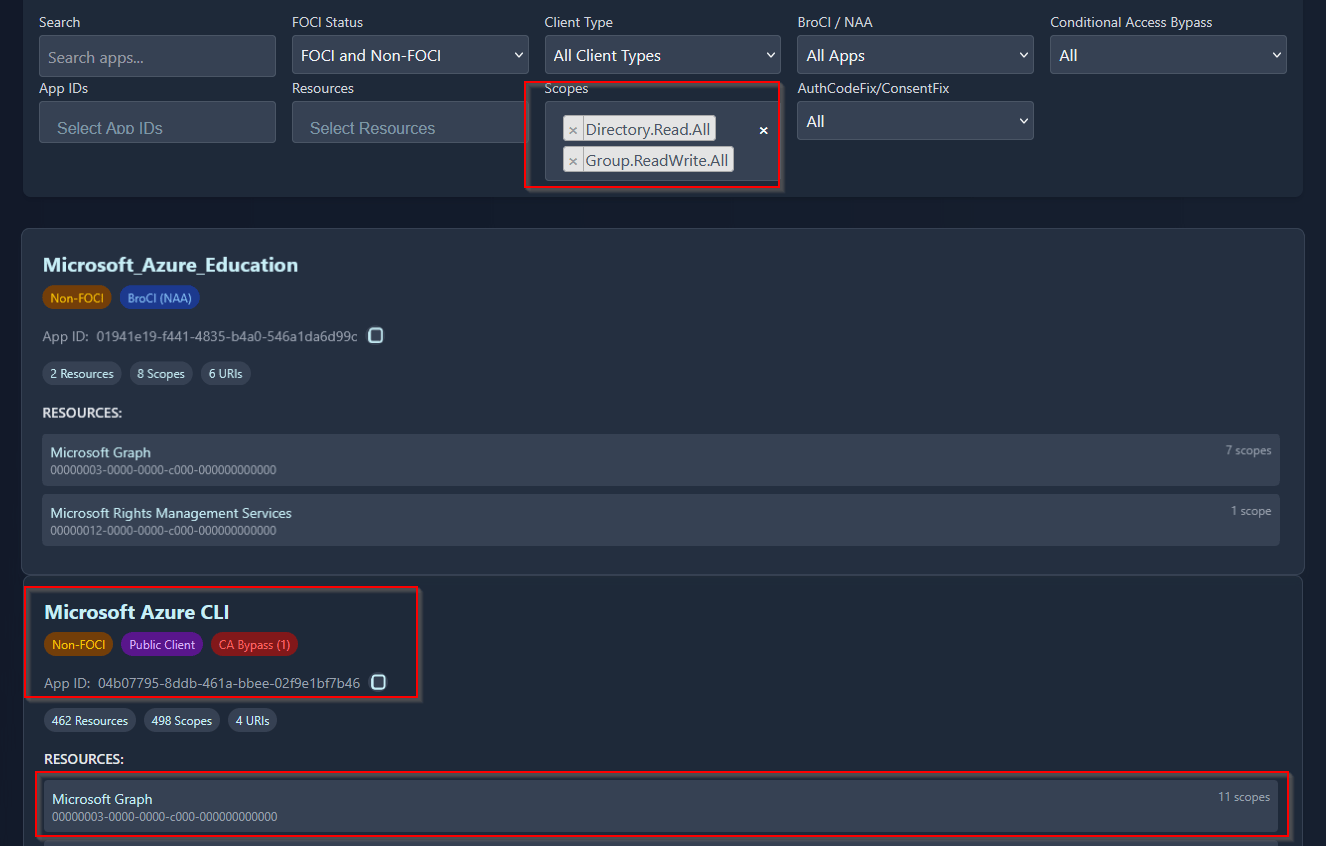
Task: Expand Microsoft Graph resource with 7 scopes
Action: [661, 460]
